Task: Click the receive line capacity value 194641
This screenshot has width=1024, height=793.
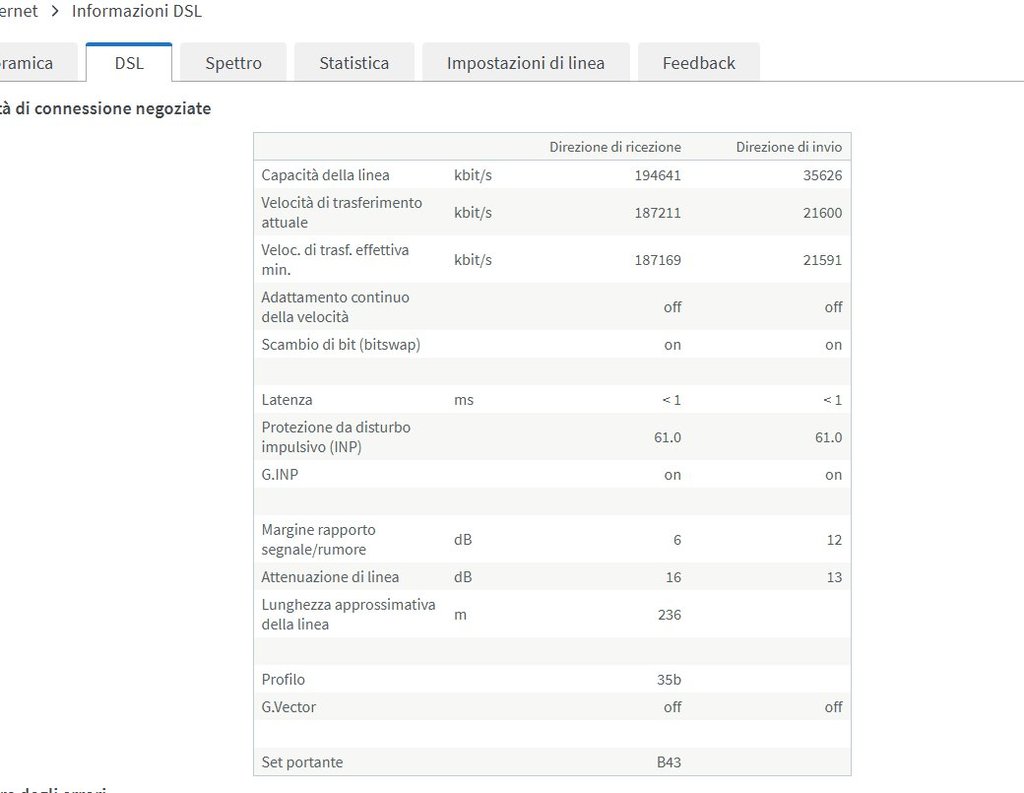Action: click(657, 175)
